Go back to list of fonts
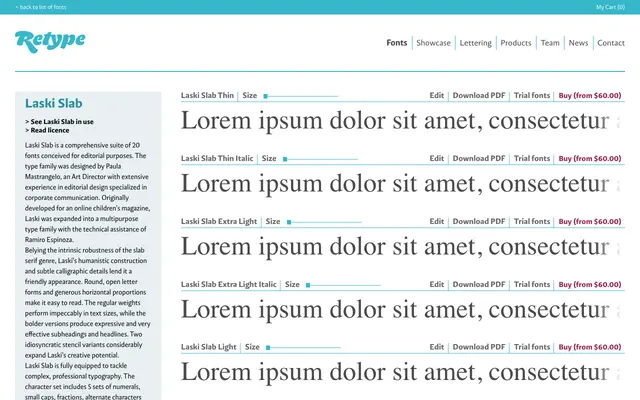This screenshot has width=640, height=400. pyautogui.click(x=41, y=7)
